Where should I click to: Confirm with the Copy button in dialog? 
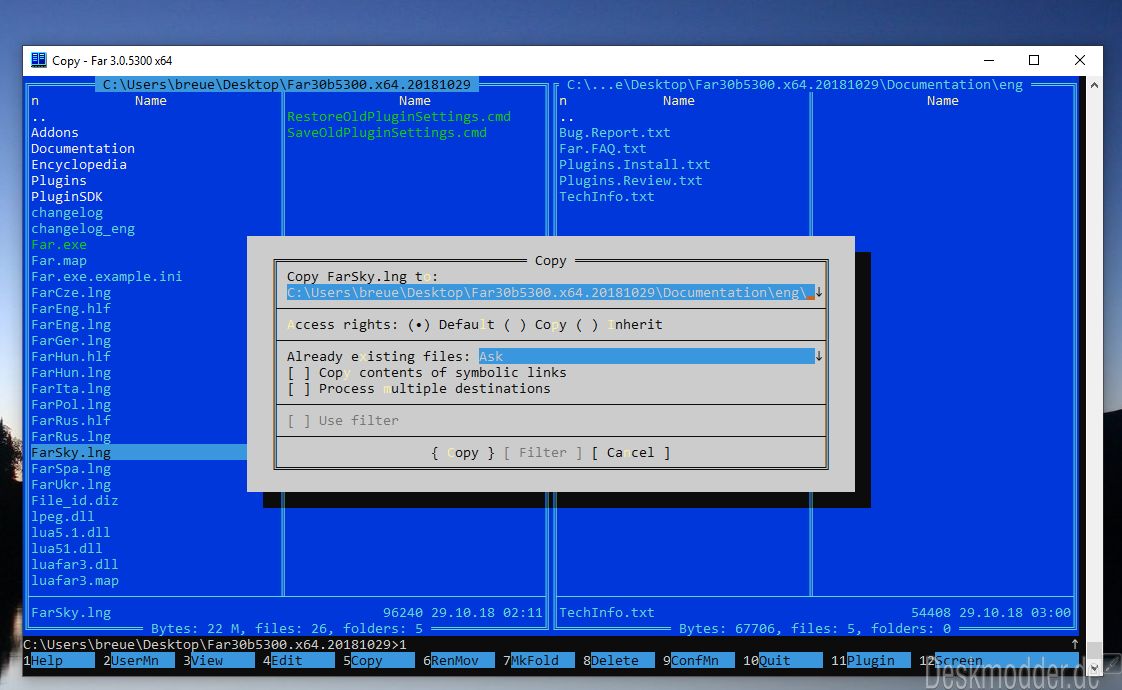[x=463, y=452]
